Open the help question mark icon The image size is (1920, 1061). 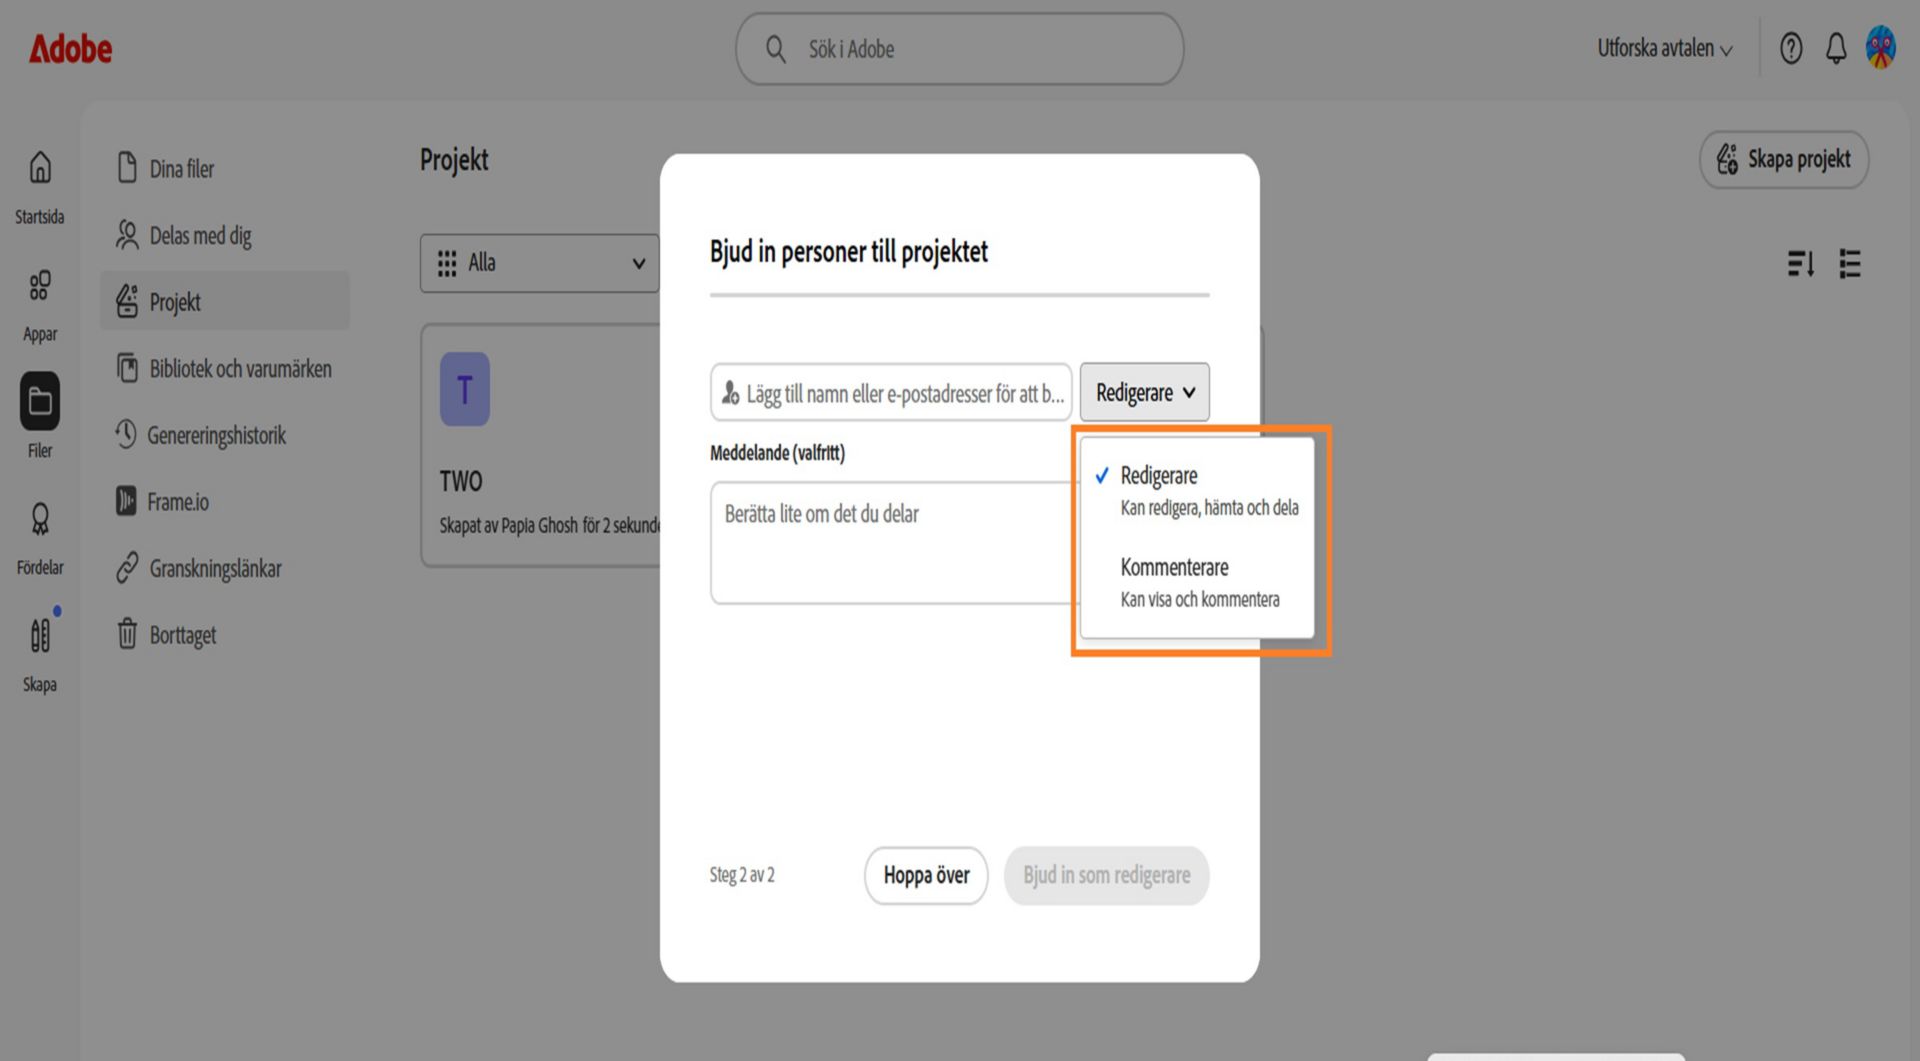pyautogui.click(x=1791, y=48)
